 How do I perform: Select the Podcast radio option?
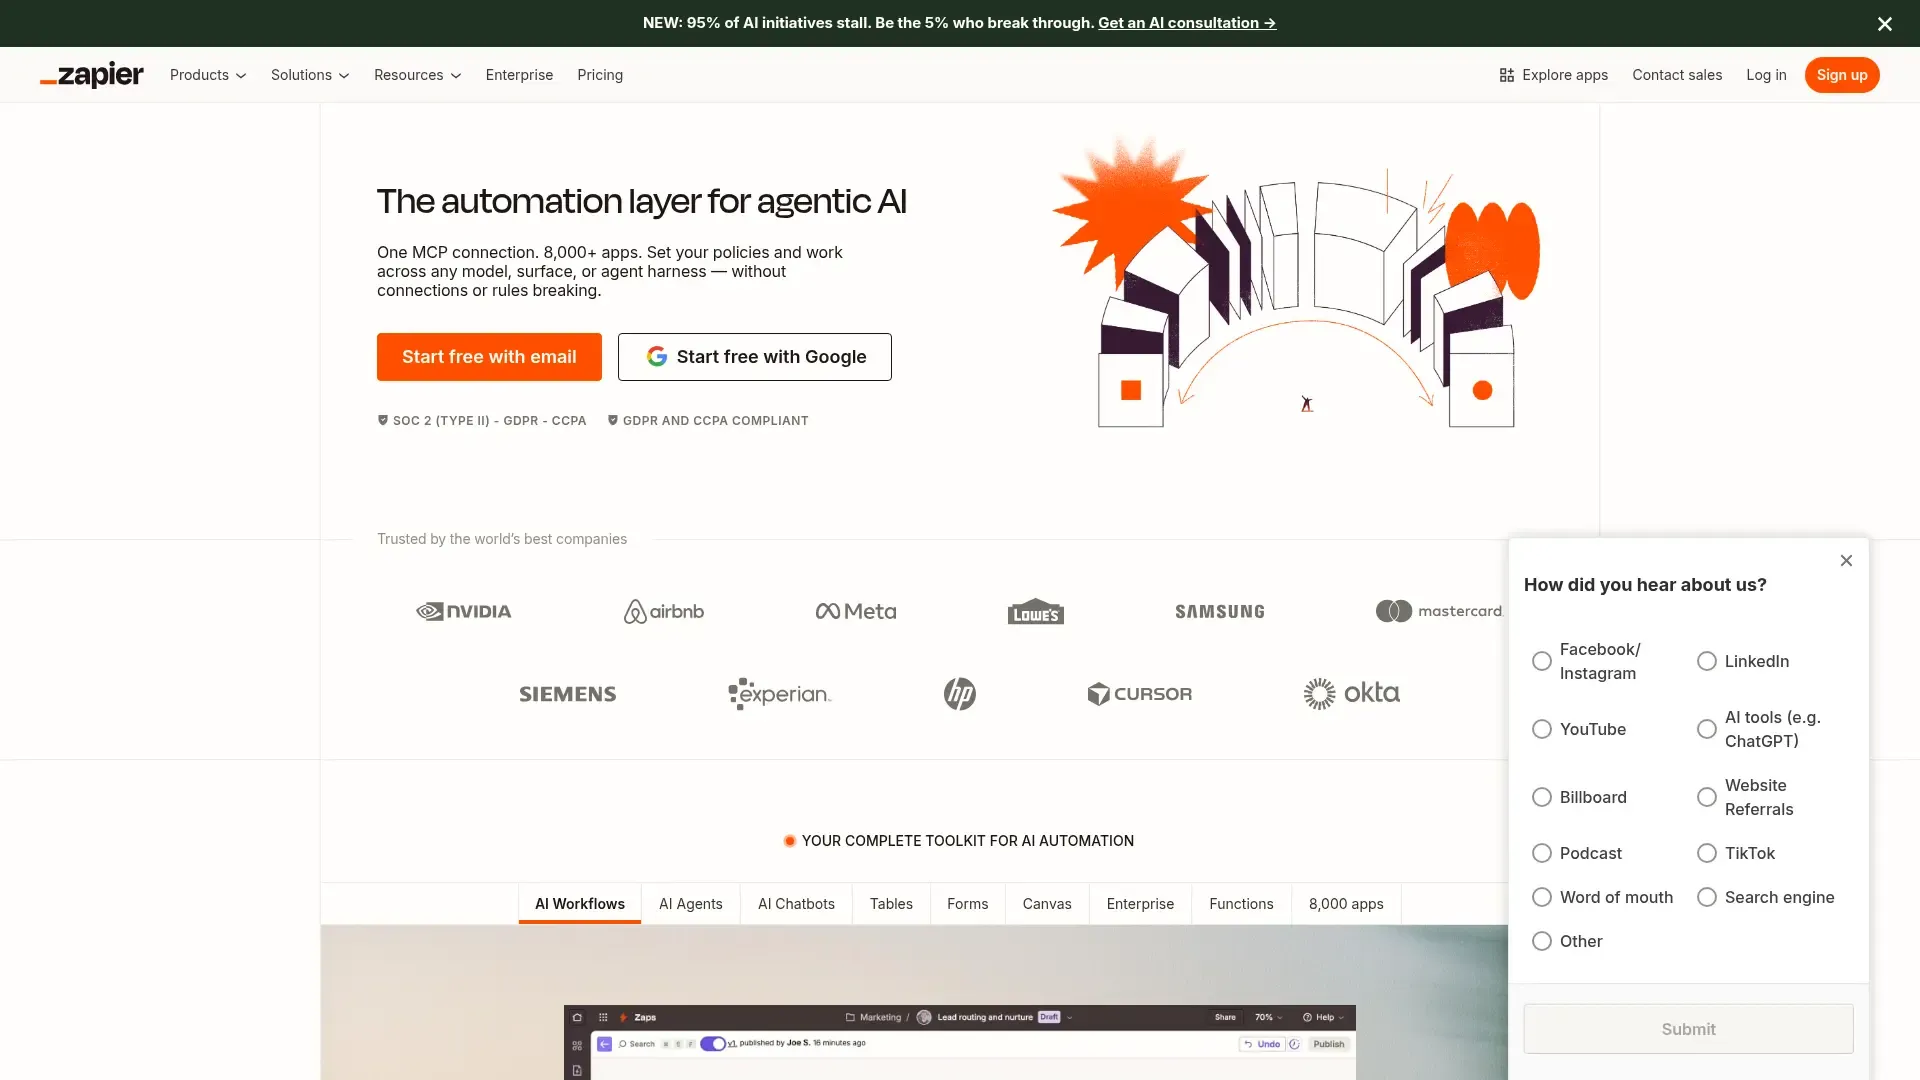[1542, 853]
